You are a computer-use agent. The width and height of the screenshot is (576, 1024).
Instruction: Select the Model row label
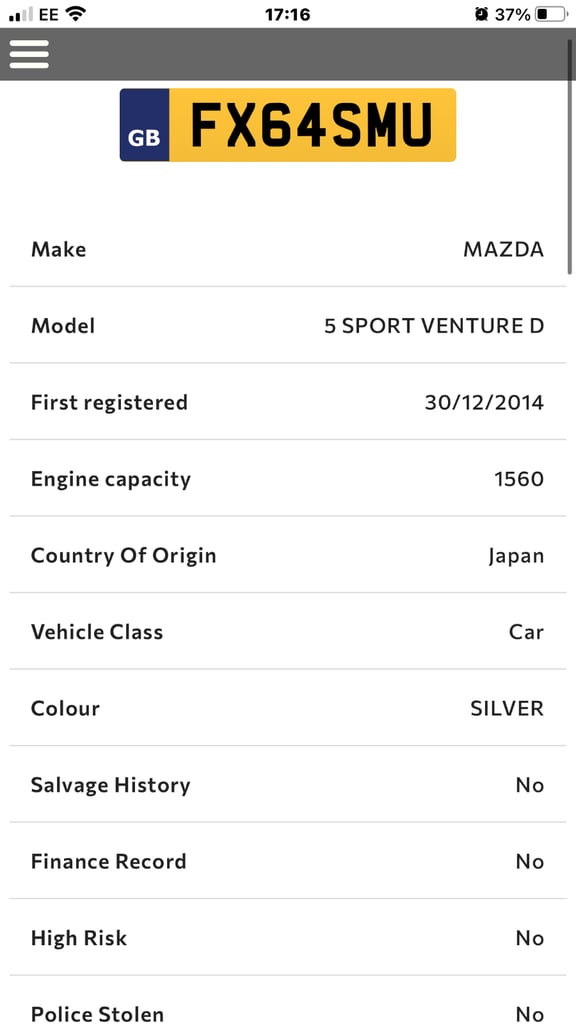(63, 325)
